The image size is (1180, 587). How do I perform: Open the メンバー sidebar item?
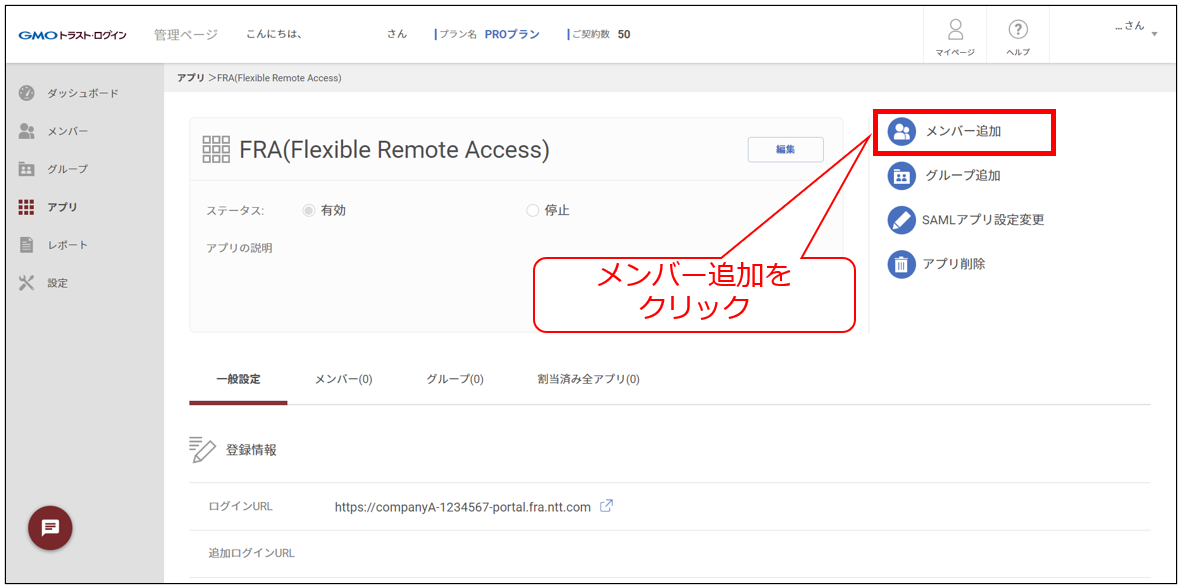pyautogui.click(x=67, y=132)
